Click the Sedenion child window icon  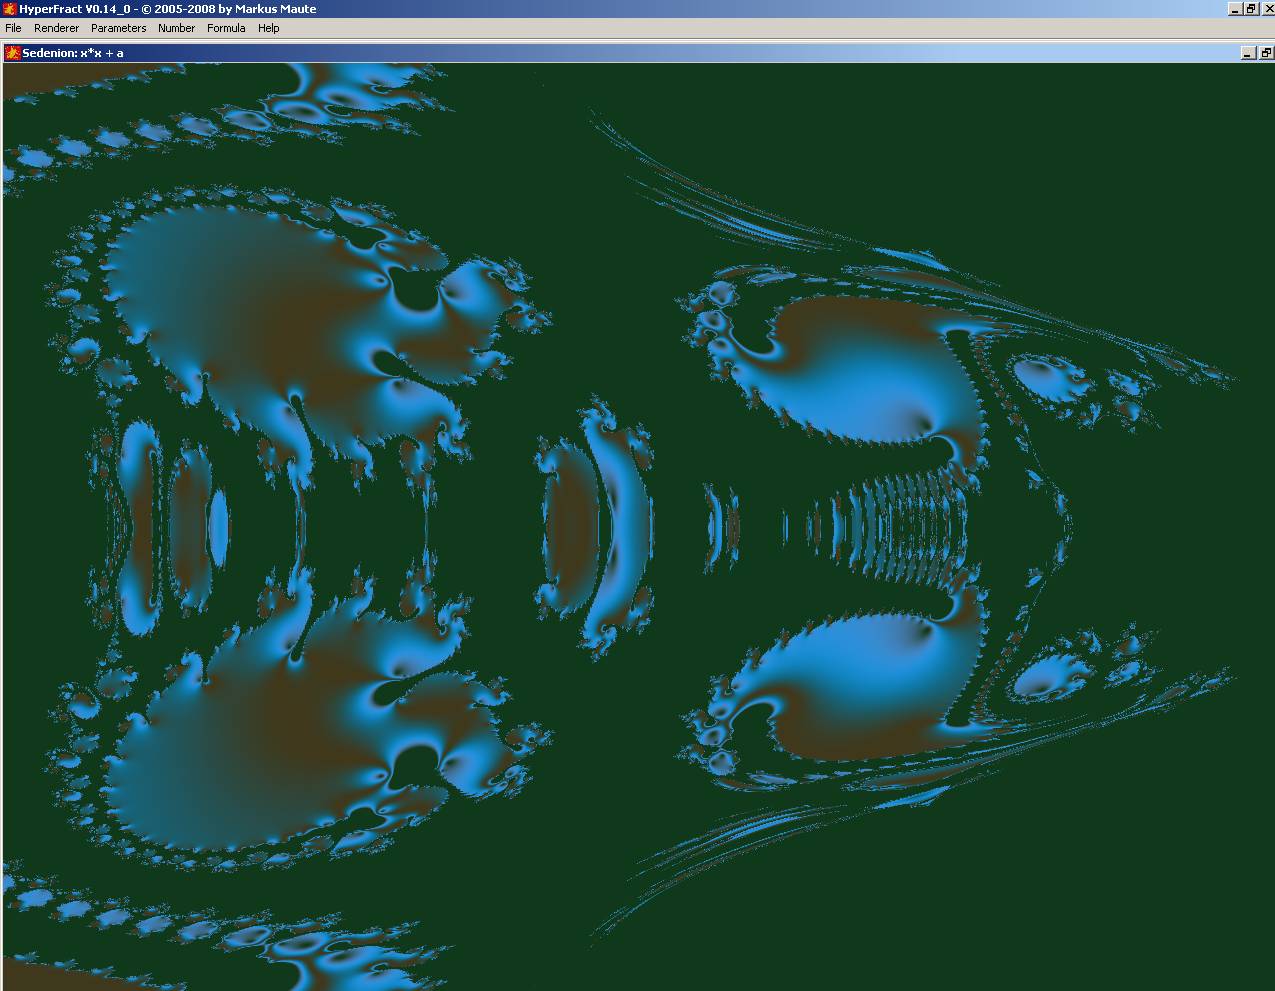tap(12, 53)
